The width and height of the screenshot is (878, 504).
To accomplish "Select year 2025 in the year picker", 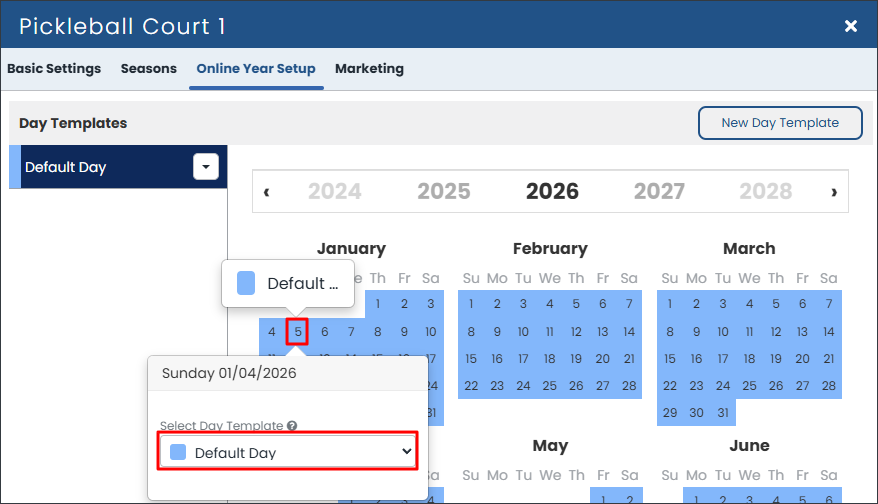I will click(x=443, y=192).
